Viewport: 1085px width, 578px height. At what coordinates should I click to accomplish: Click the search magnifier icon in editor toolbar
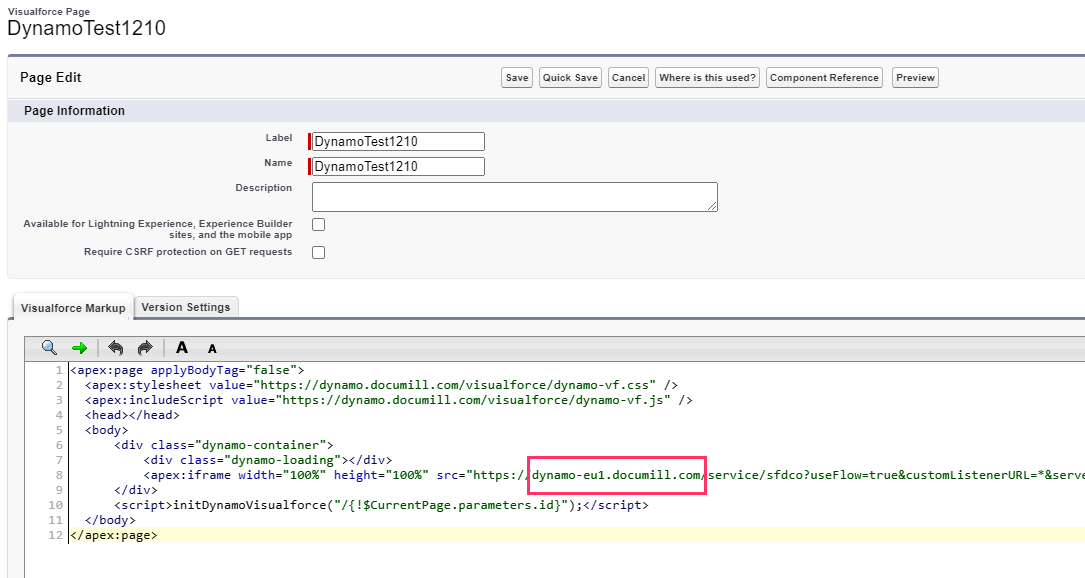pyautogui.click(x=49, y=348)
